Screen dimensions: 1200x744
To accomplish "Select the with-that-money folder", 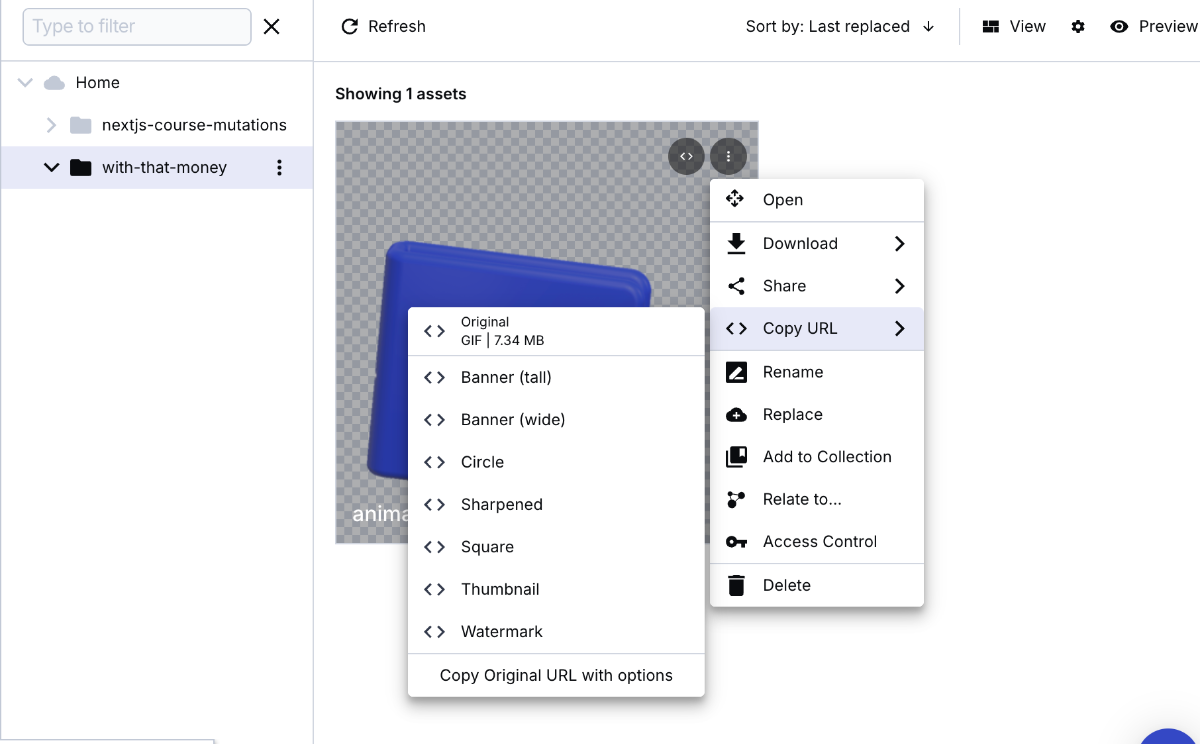I will tap(148, 168).
